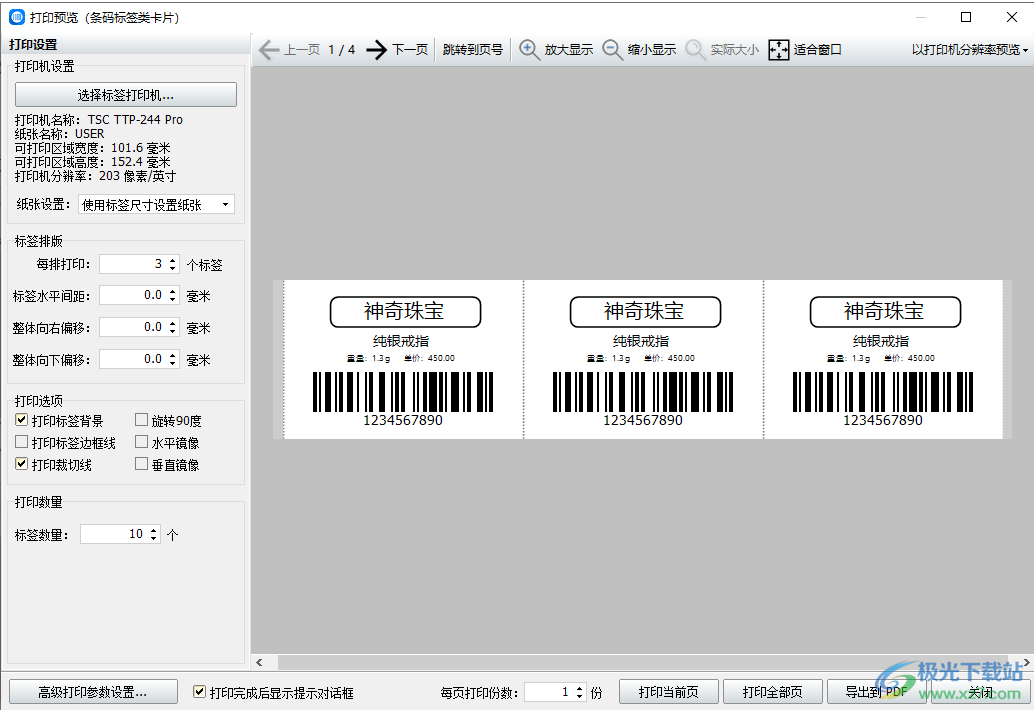Click 放大显示 label in toolbar
1034x710 pixels.
569,50
